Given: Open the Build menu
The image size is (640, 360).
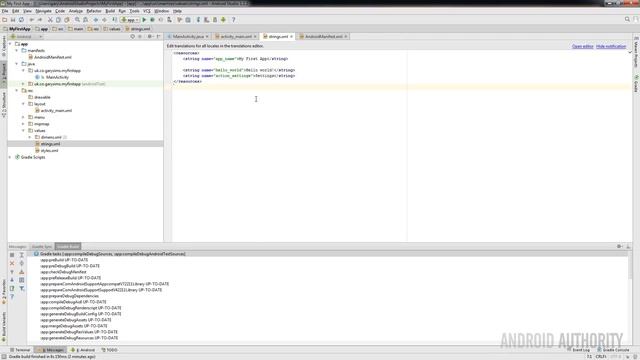Looking at the screenshot, I should pos(110,11).
